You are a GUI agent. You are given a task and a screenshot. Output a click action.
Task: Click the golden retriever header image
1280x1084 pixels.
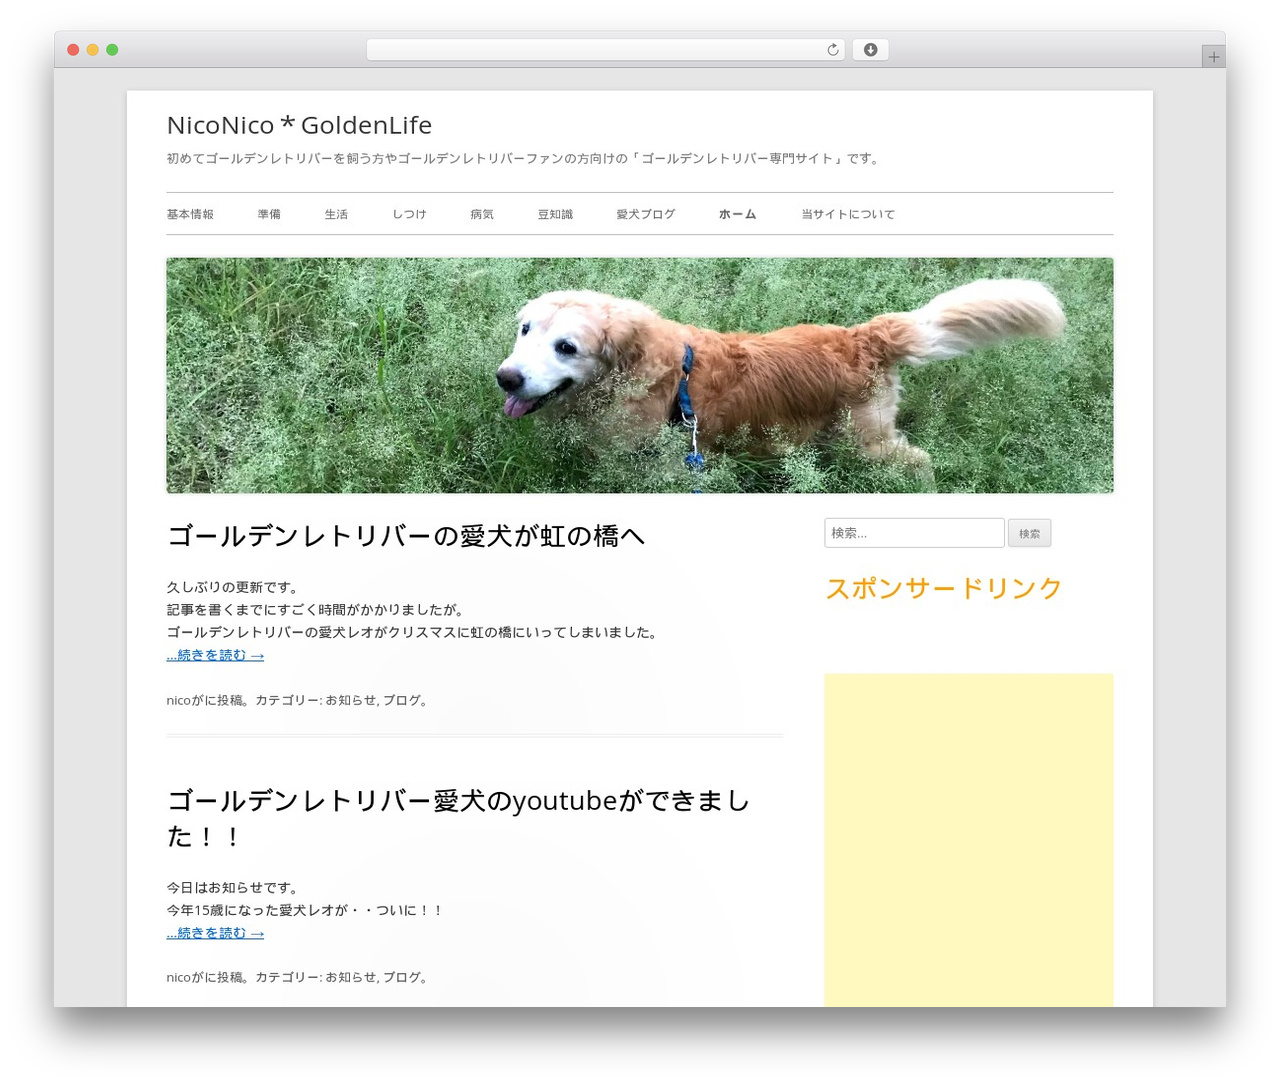pos(640,375)
